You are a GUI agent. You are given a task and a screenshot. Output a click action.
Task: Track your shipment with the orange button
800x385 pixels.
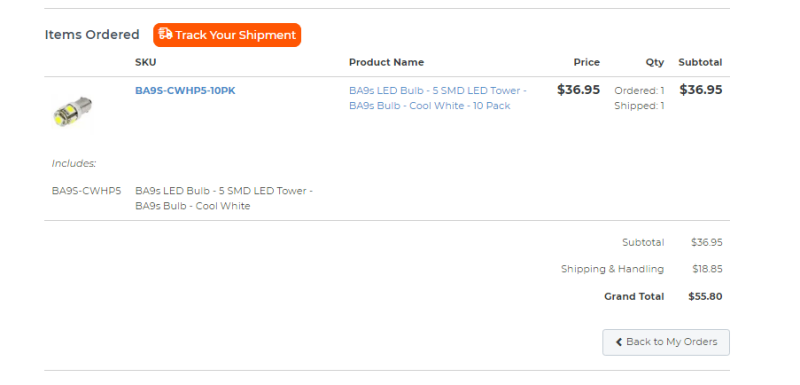227,35
